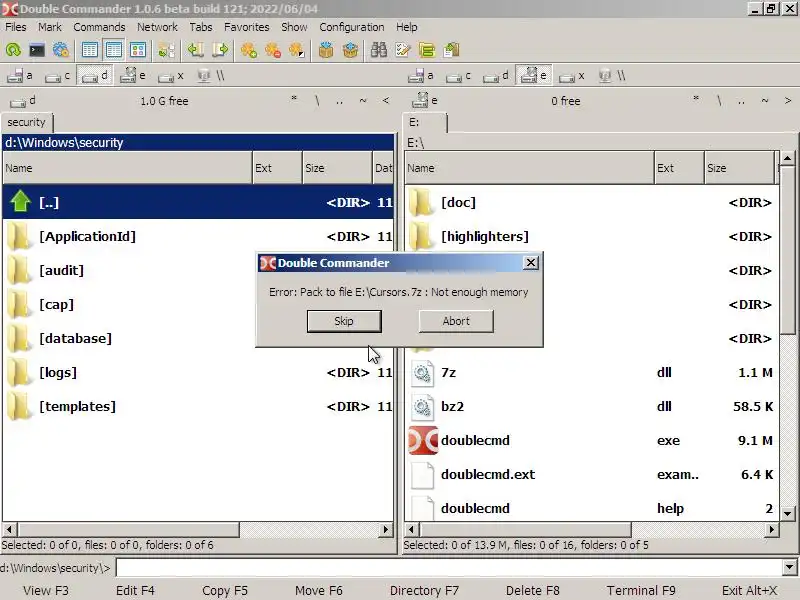Click the swap panels toolbar icon

pos(167,50)
